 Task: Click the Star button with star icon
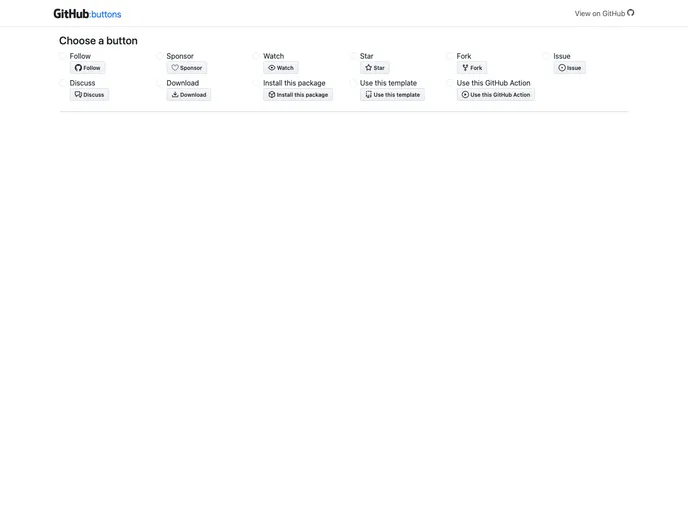pos(375,68)
